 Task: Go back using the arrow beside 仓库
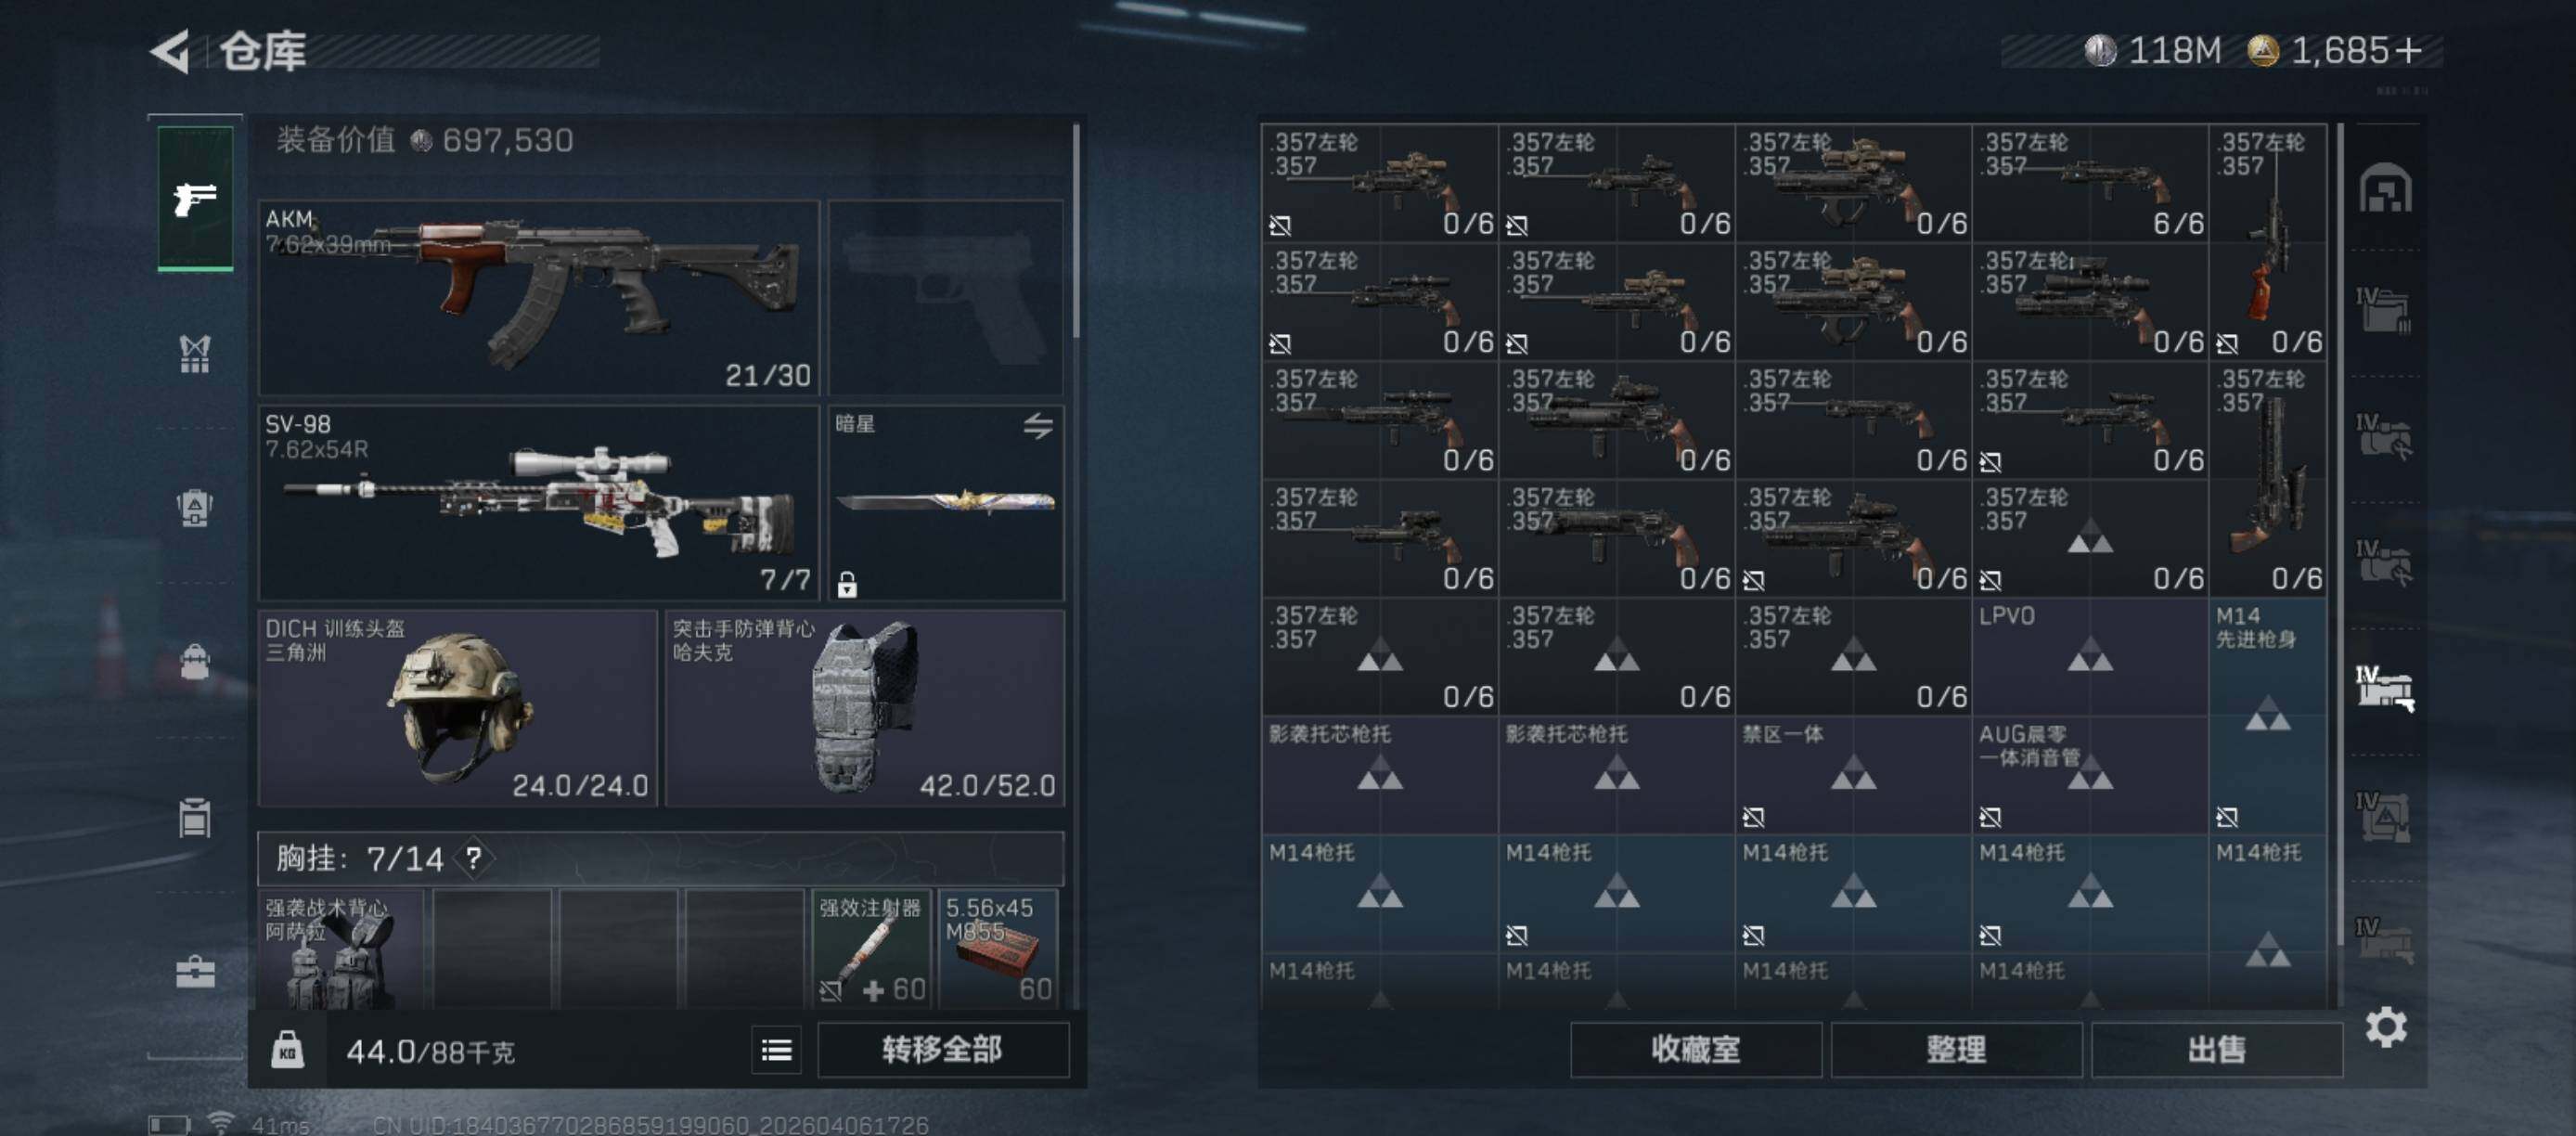tap(170, 51)
